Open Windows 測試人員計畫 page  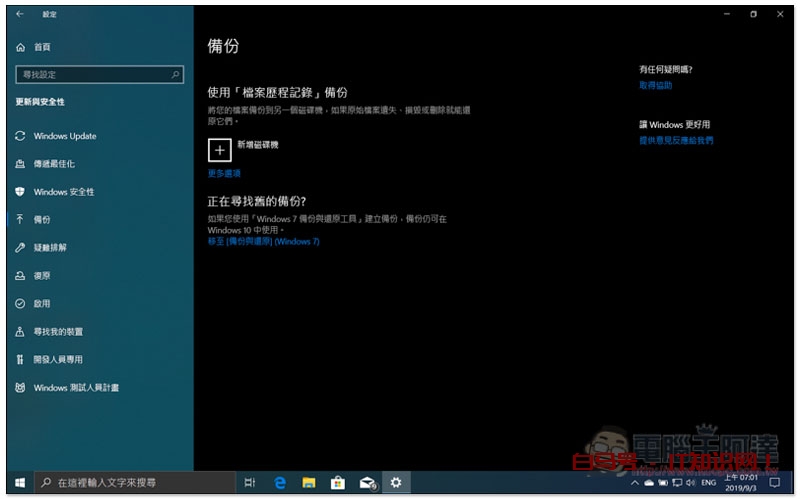76,387
